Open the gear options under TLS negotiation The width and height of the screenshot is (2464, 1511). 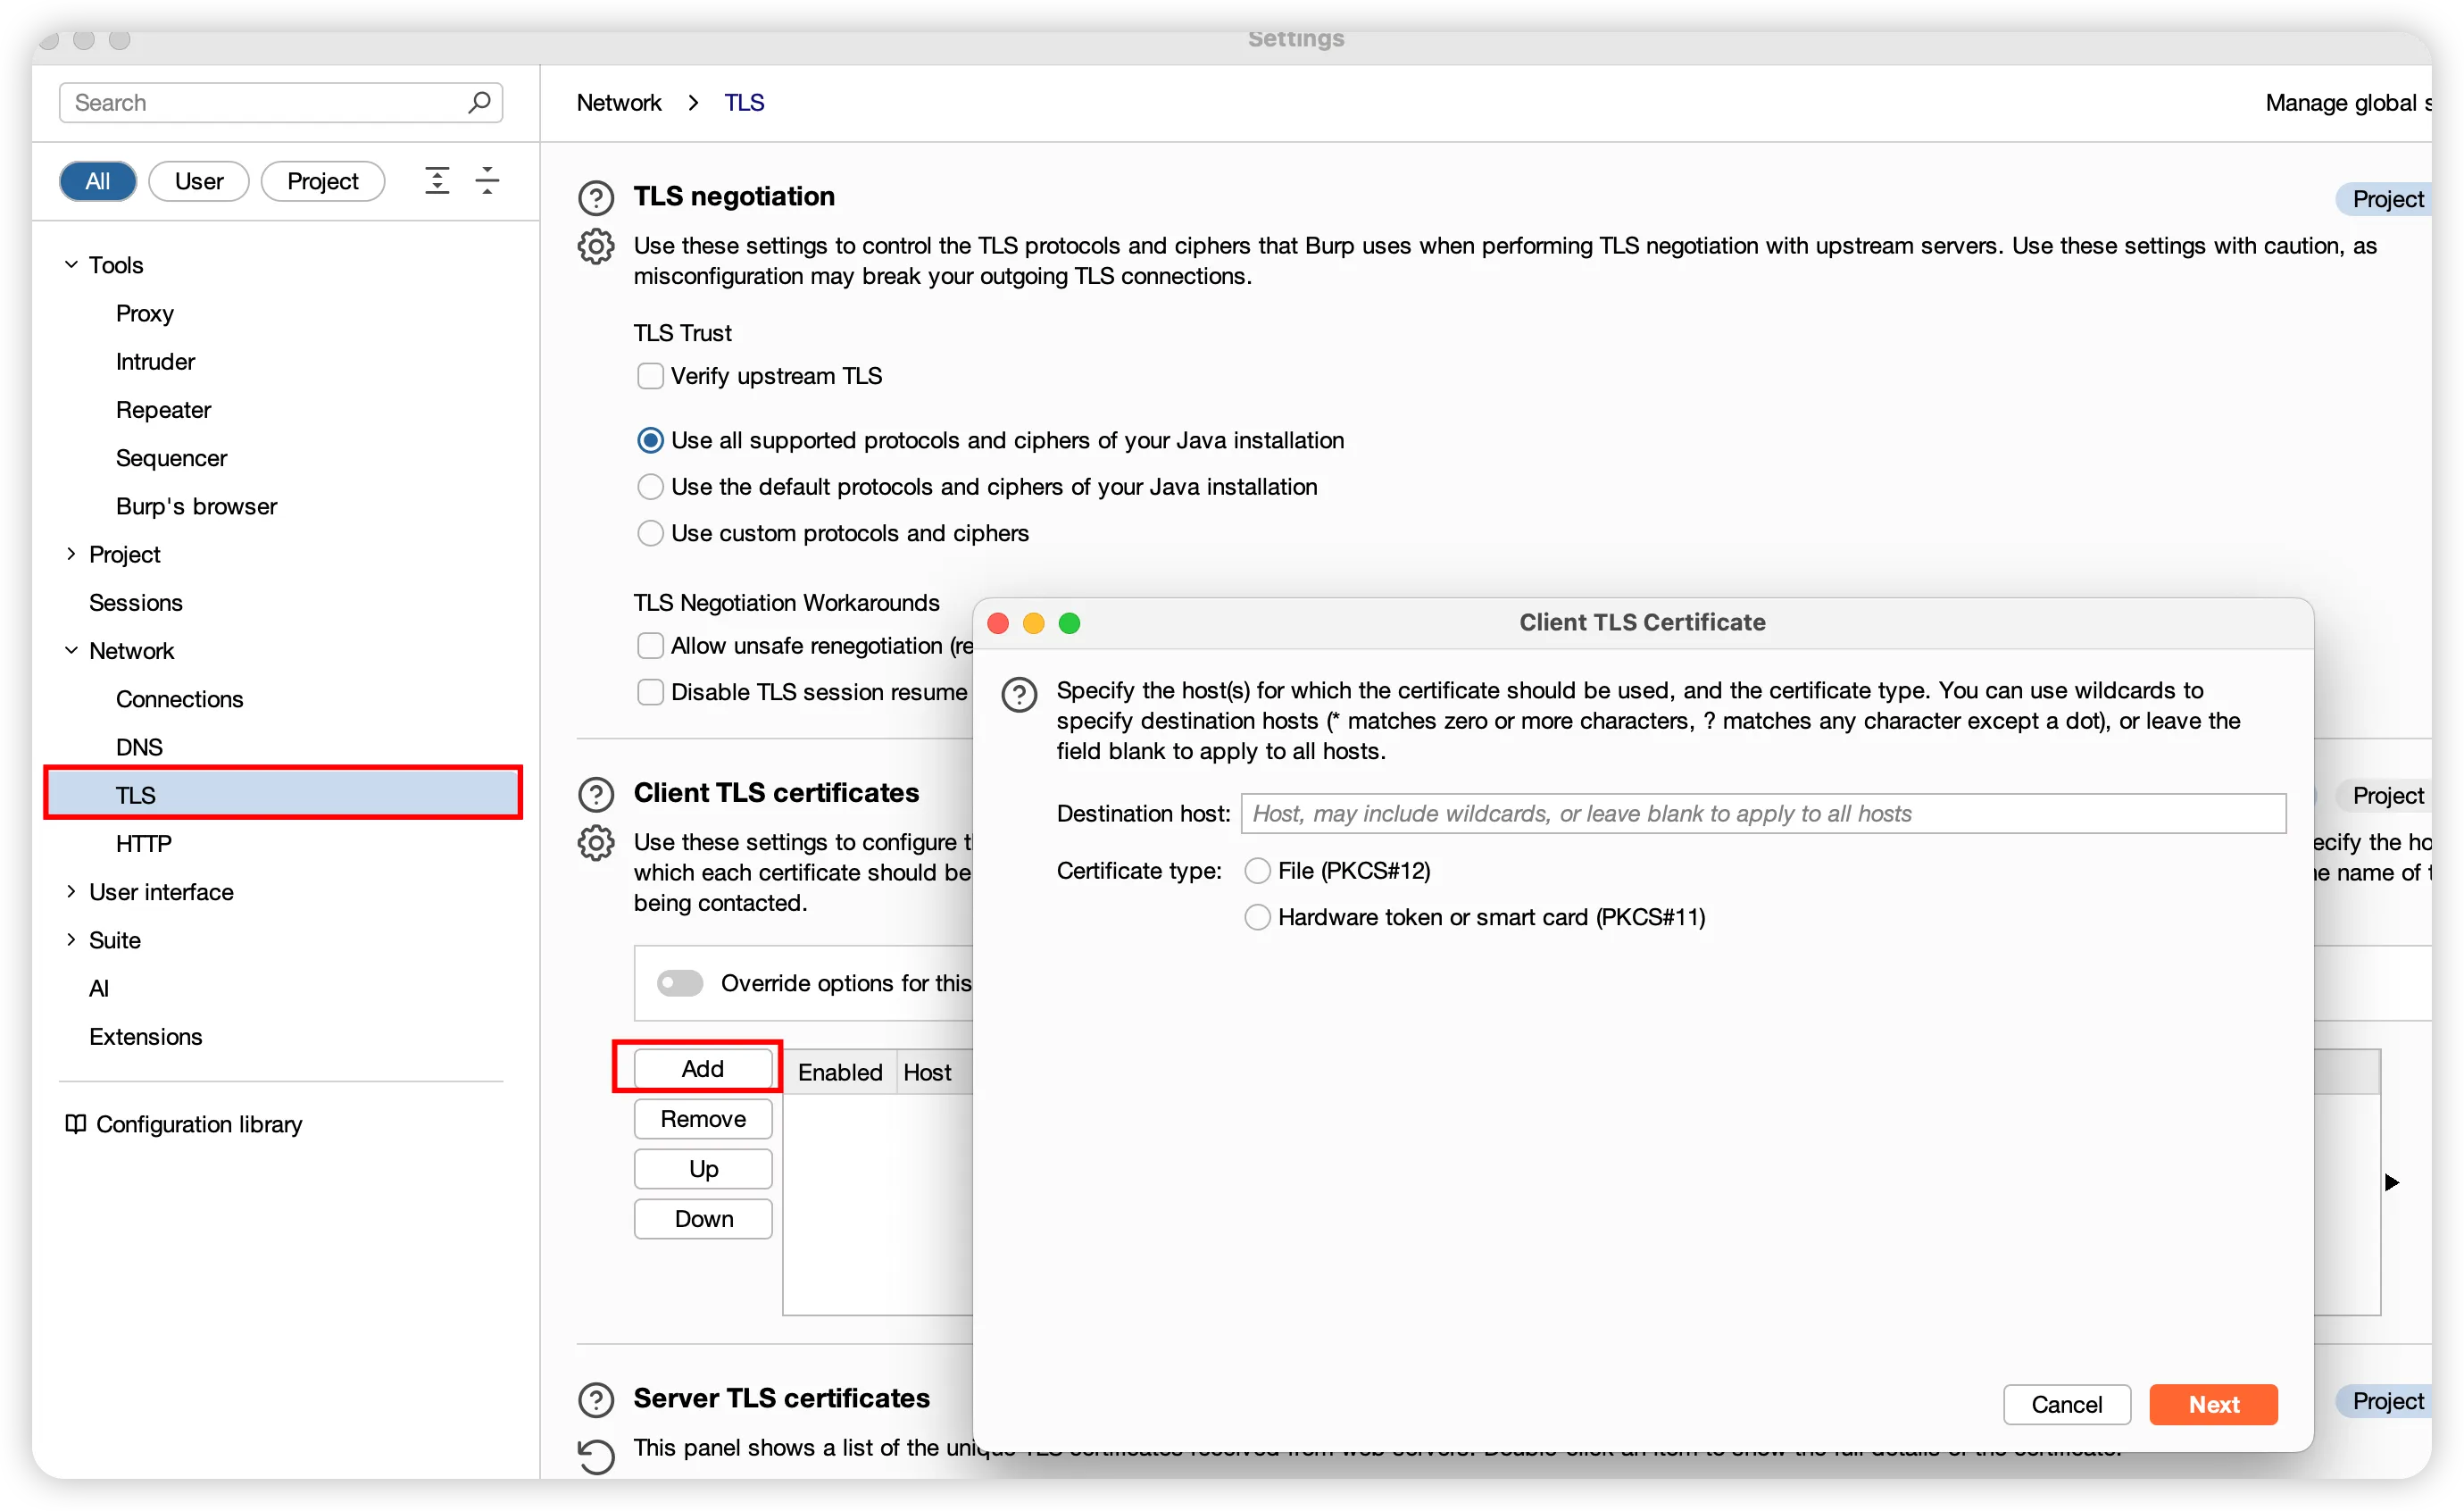click(596, 246)
